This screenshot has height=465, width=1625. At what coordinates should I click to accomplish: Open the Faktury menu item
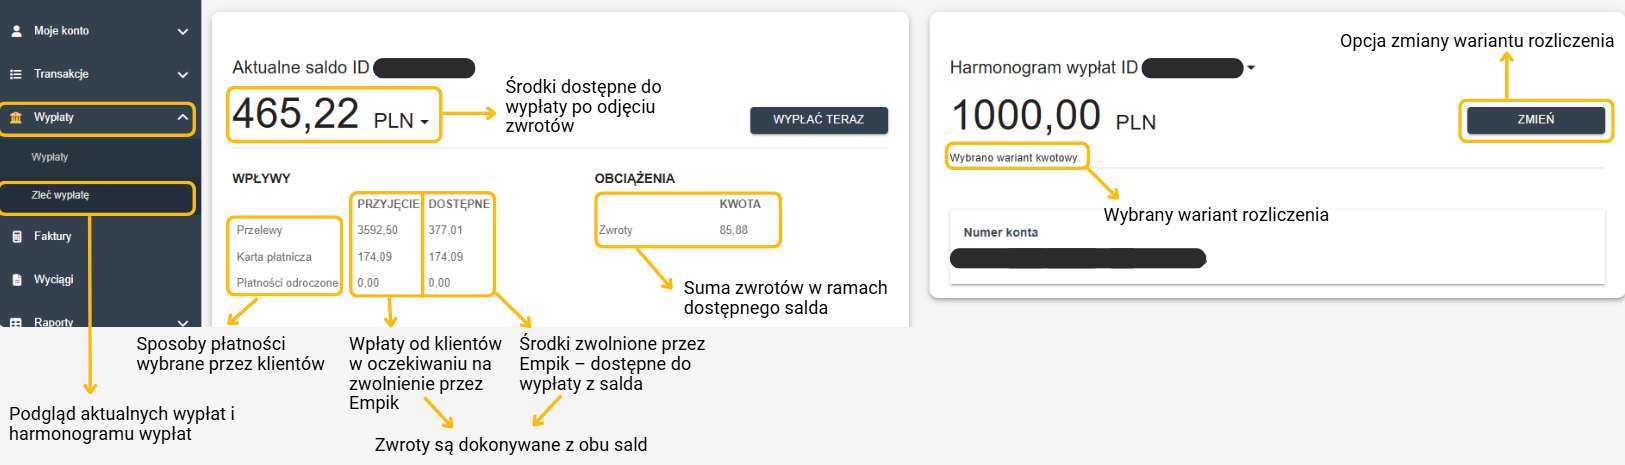(53, 237)
